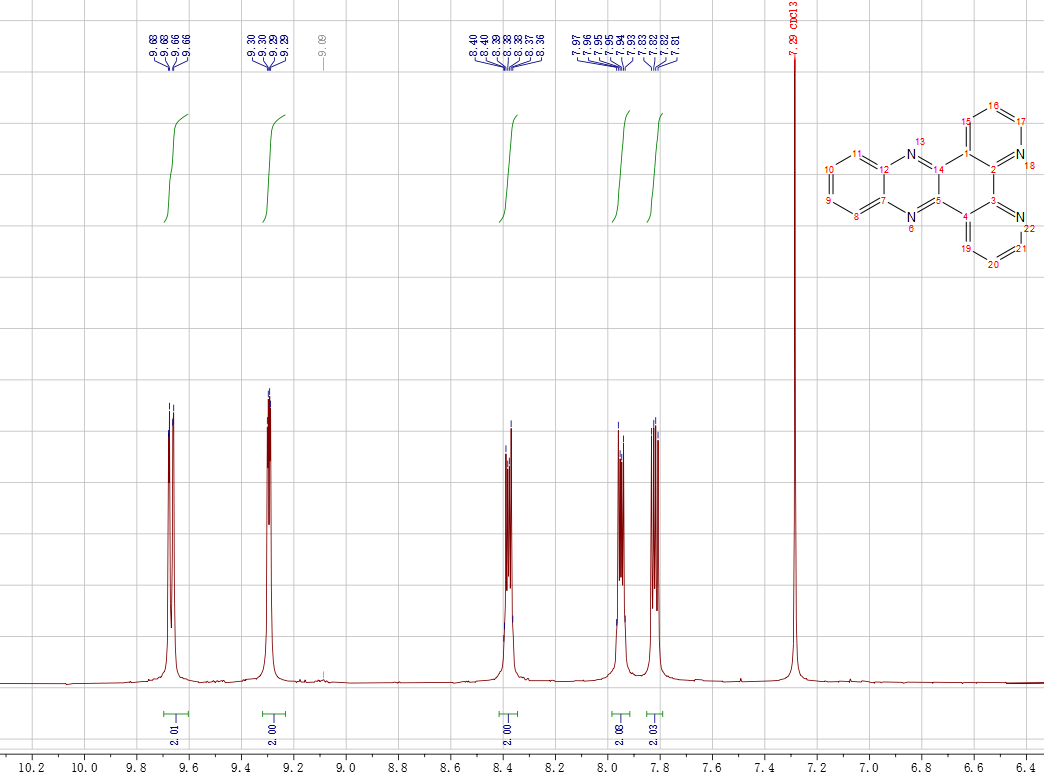The width and height of the screenshot is (1044, 778).
Task: Click the CDCl3 solvent peak at 7.29 ppm
Action: pyautogui.click(x=795, y=400)
